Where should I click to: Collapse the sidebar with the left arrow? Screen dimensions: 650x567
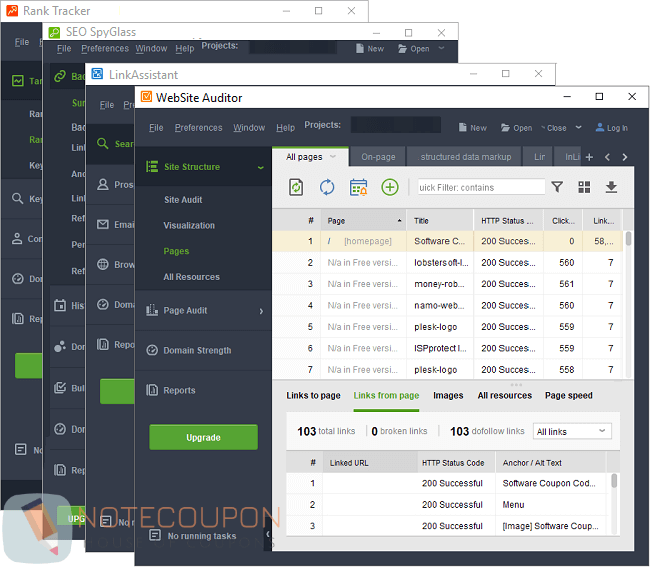tap(268, 534)
